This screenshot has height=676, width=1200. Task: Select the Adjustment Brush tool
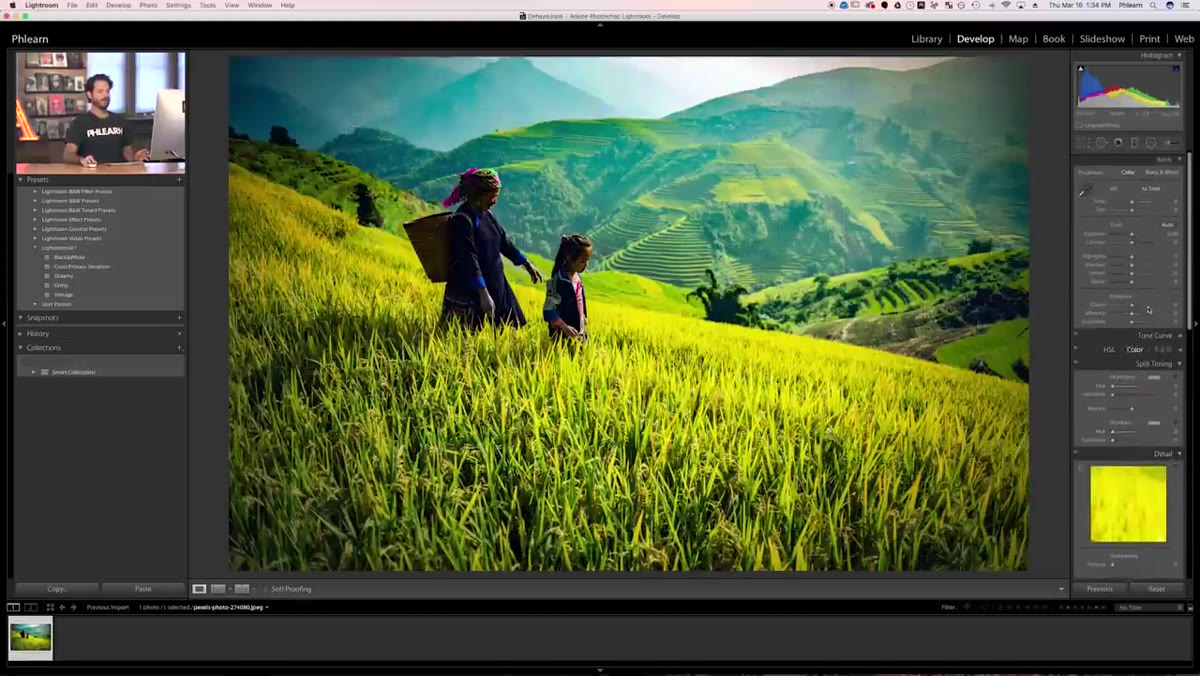(x=1171, y=142)
